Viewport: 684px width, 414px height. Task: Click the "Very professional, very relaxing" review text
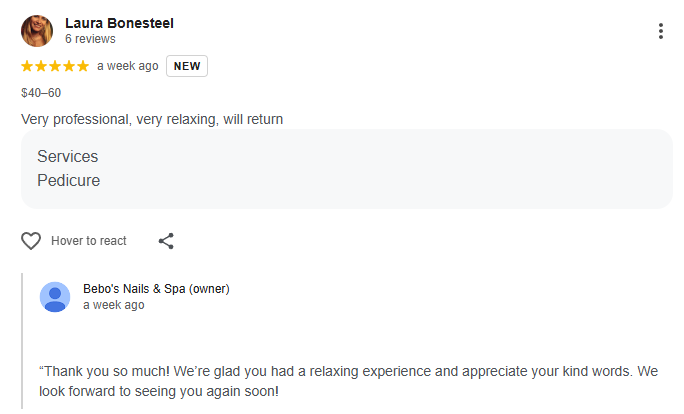(152, 120)
